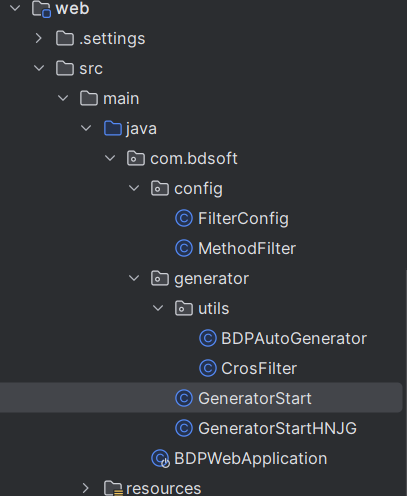407x496 pixels.
Task: Collapse the utils package
Action: (158, 308)
